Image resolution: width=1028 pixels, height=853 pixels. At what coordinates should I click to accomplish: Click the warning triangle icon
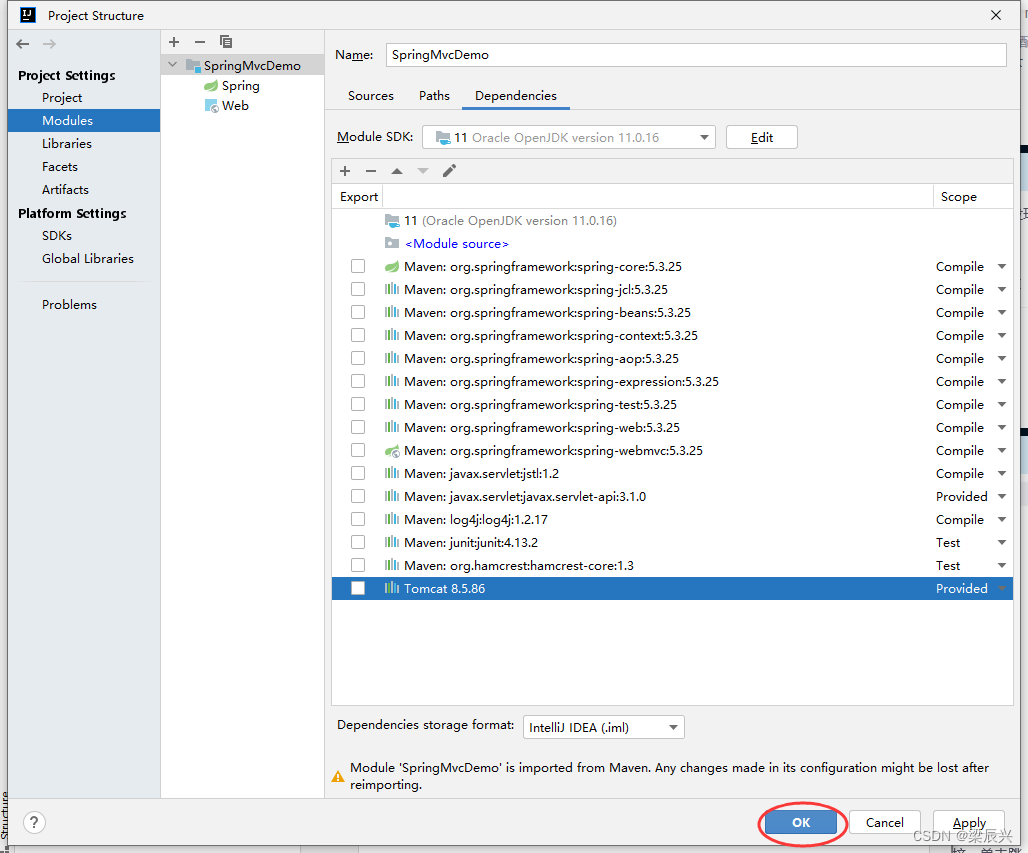(338, 777)
